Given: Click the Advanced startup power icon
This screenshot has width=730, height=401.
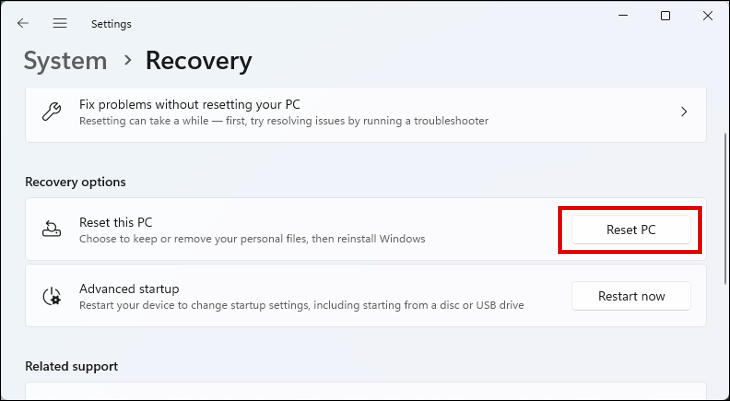Looking at the screenshot, I should pyautogui.click(x=51, y=296).
